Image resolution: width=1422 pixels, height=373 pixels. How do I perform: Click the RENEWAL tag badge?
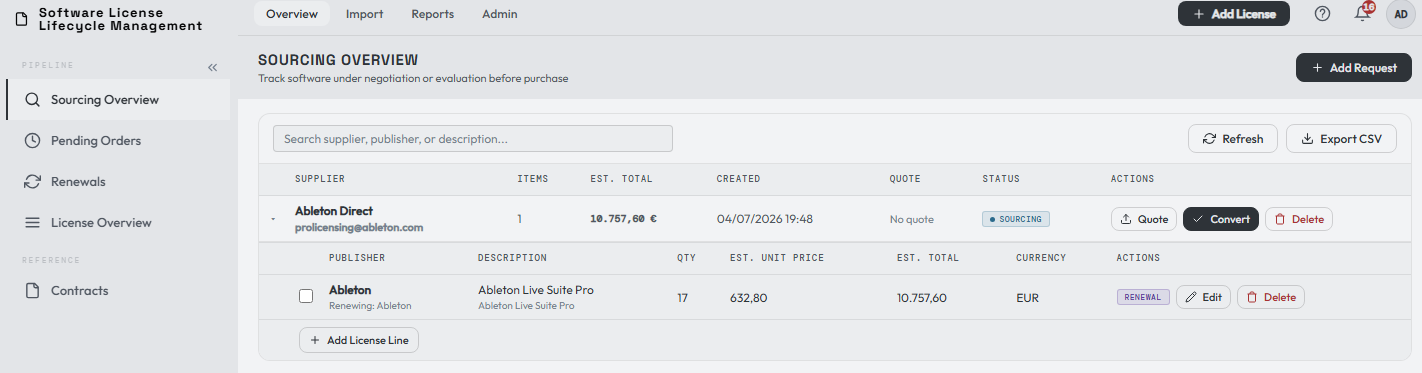[x=1143, y=297]
